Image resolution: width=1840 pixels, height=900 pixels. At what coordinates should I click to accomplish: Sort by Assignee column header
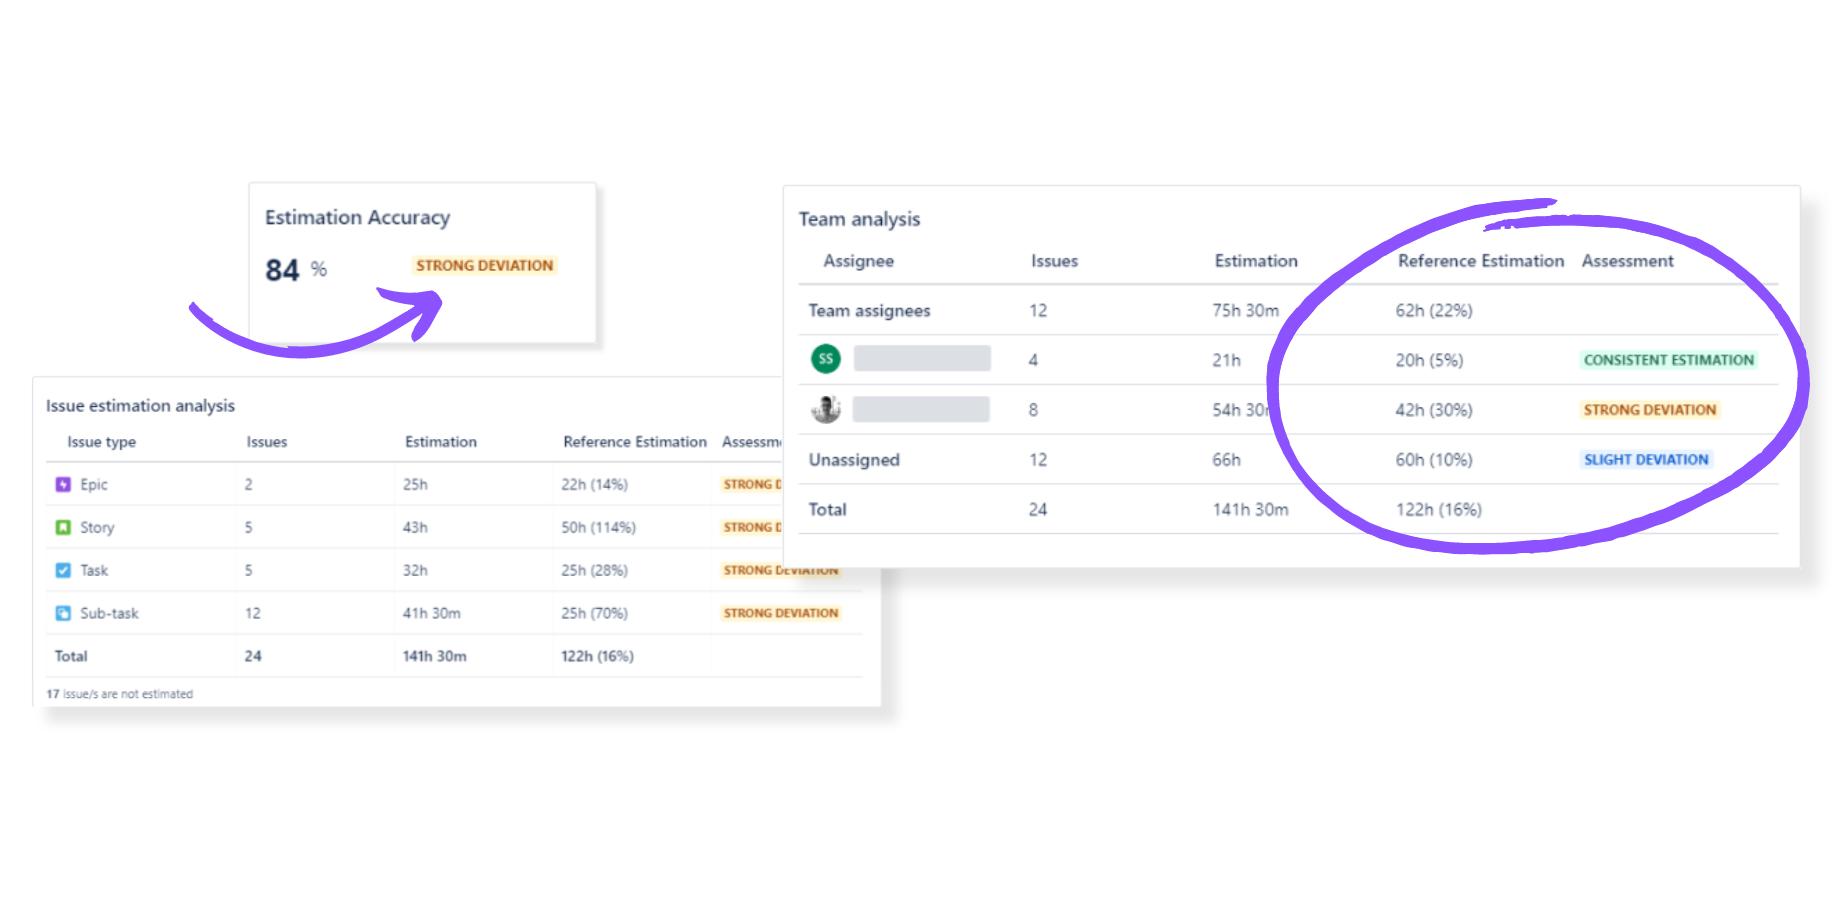[858, 261]
